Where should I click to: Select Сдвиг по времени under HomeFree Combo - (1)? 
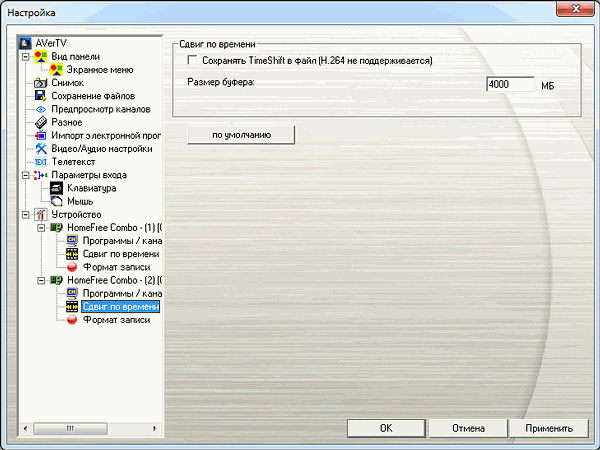[121, 254]
